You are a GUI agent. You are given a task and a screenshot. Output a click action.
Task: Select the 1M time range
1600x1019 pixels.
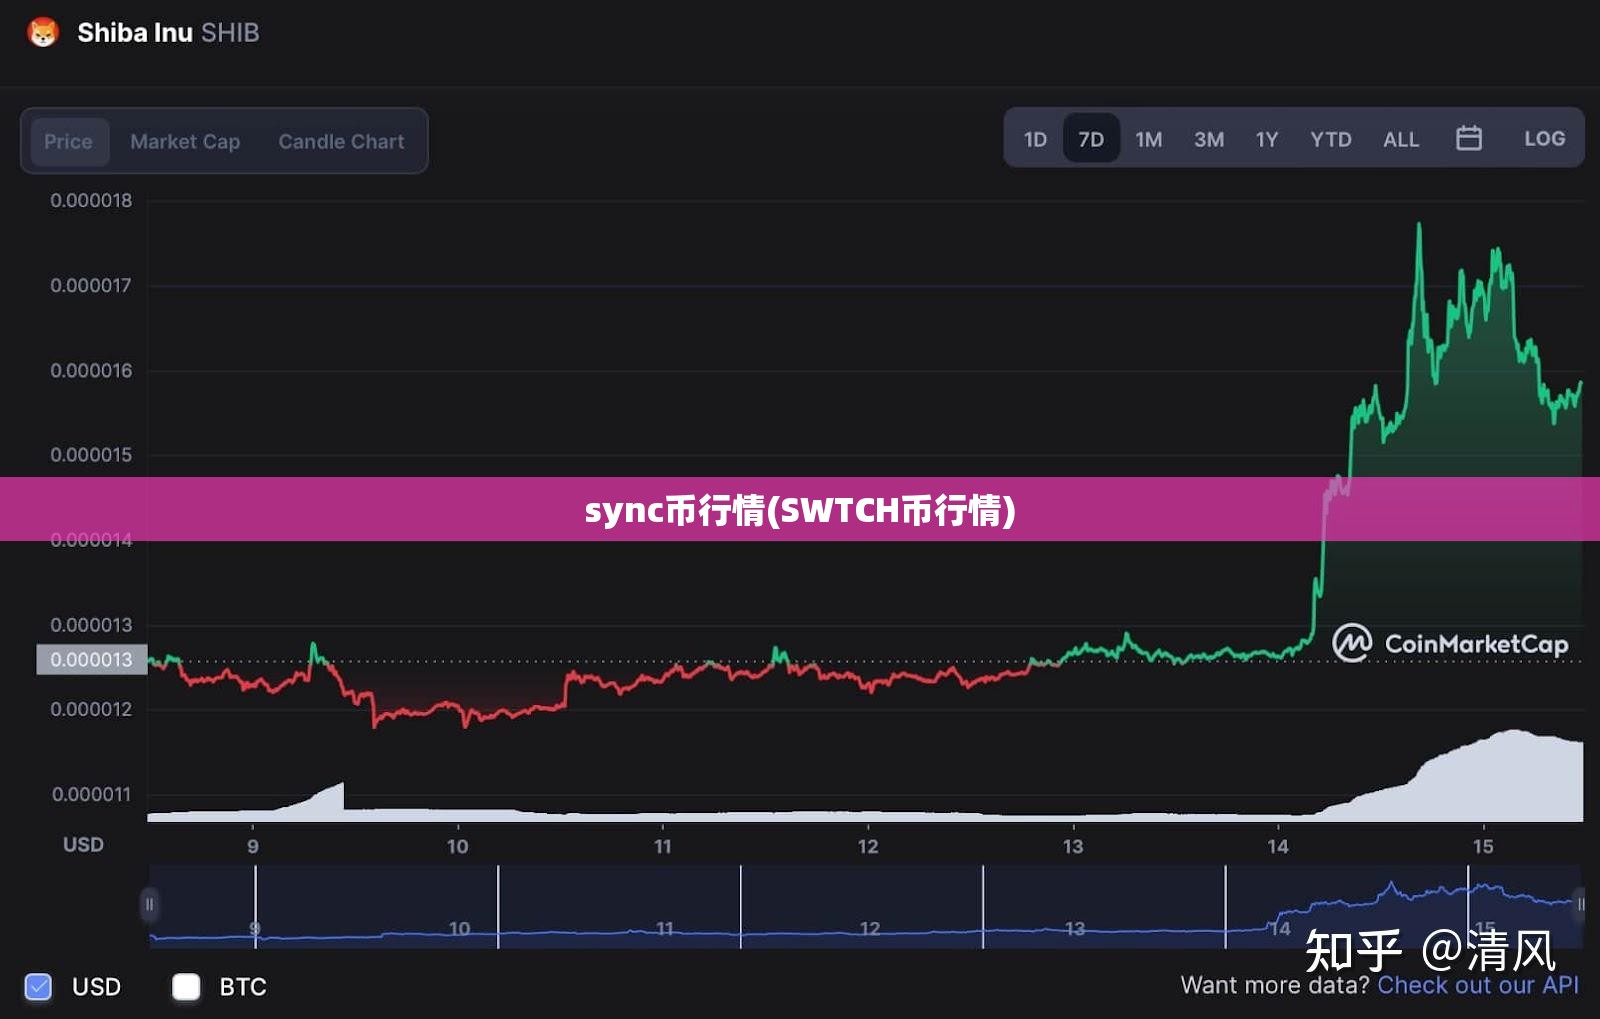click(x=1148, y=139)
